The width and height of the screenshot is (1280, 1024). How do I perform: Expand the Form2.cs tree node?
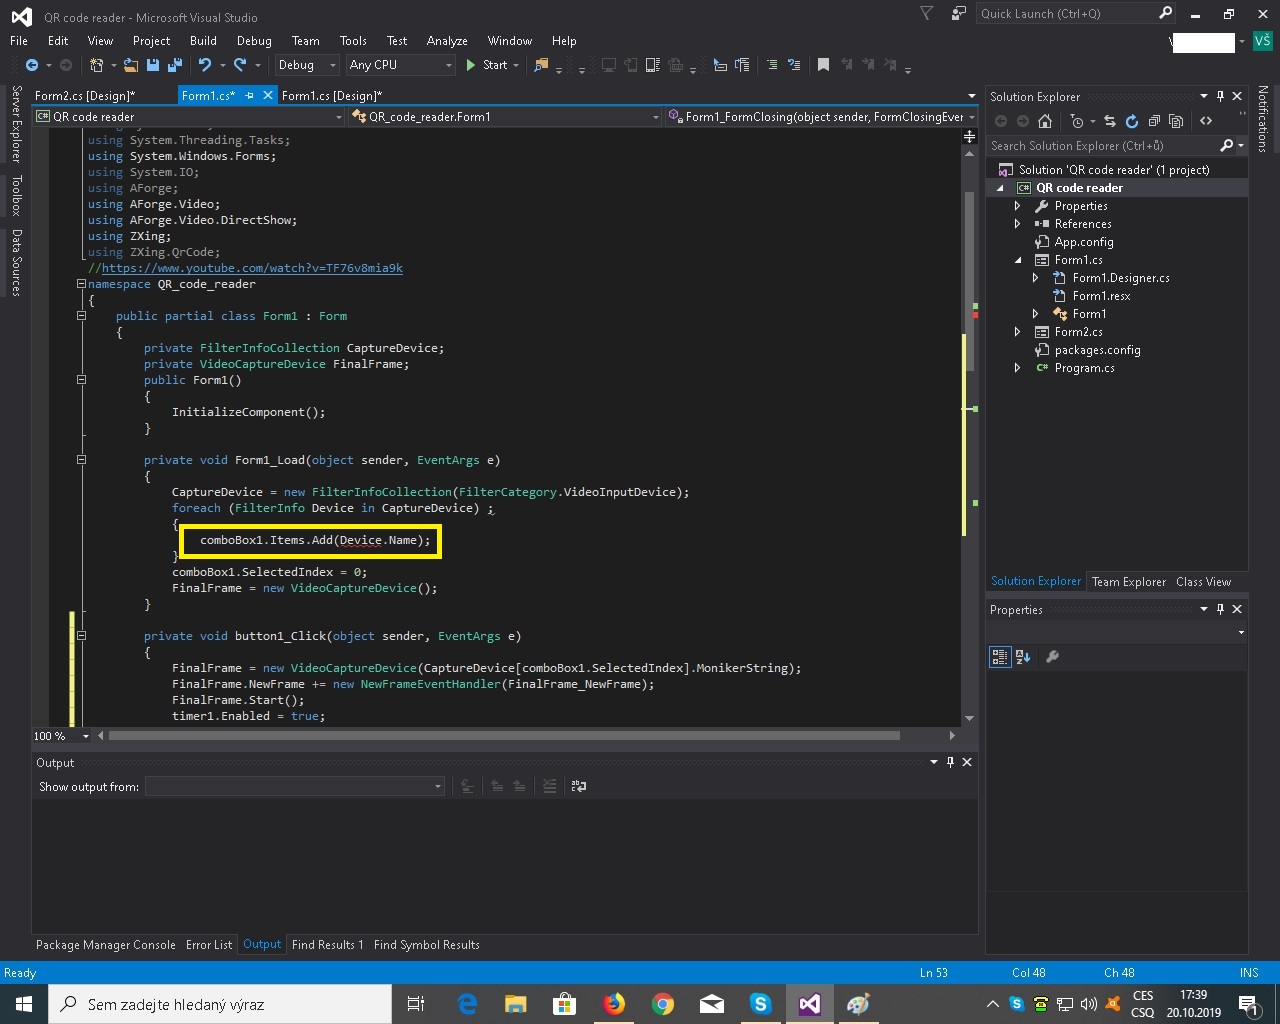(x=1017, y=332)
